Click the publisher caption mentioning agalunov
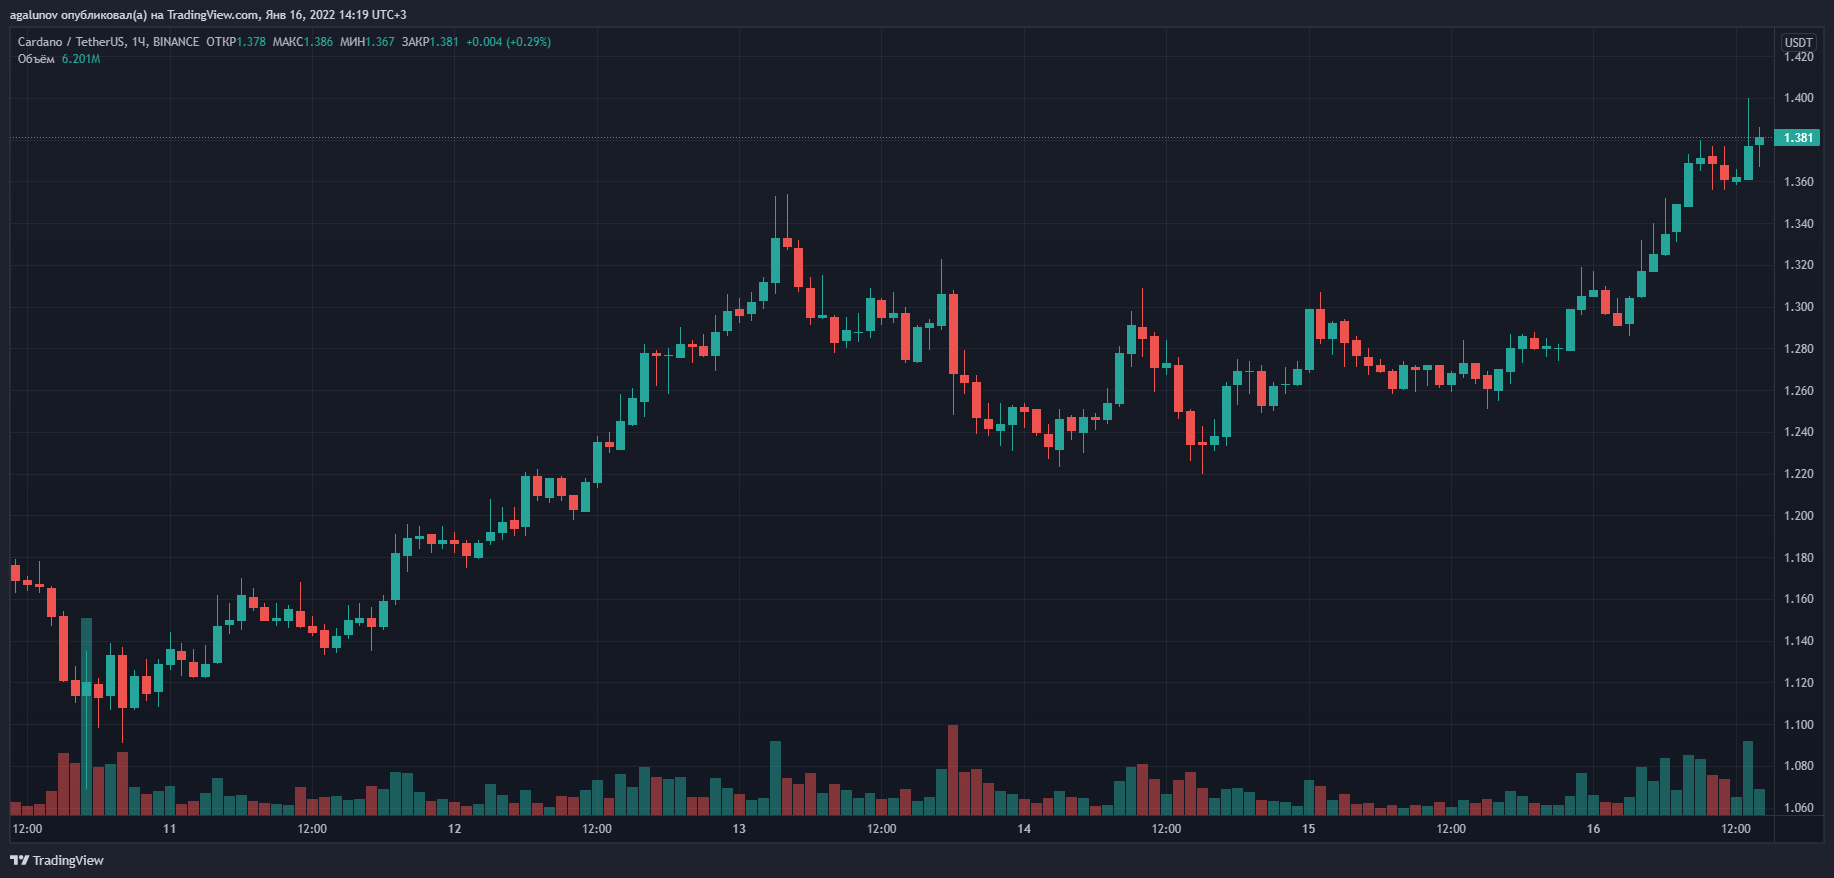Screen dimensions: 1834x878 pos(208,15)
